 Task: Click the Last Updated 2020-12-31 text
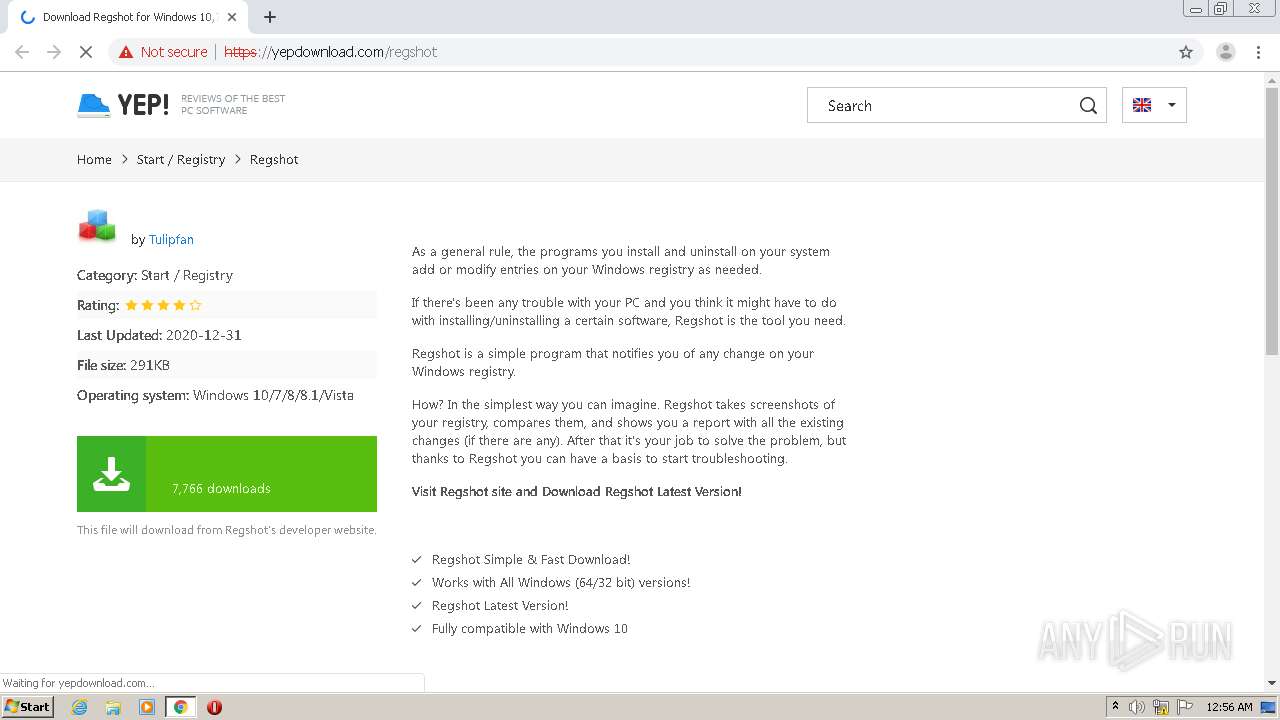click(x=159, y=335)
